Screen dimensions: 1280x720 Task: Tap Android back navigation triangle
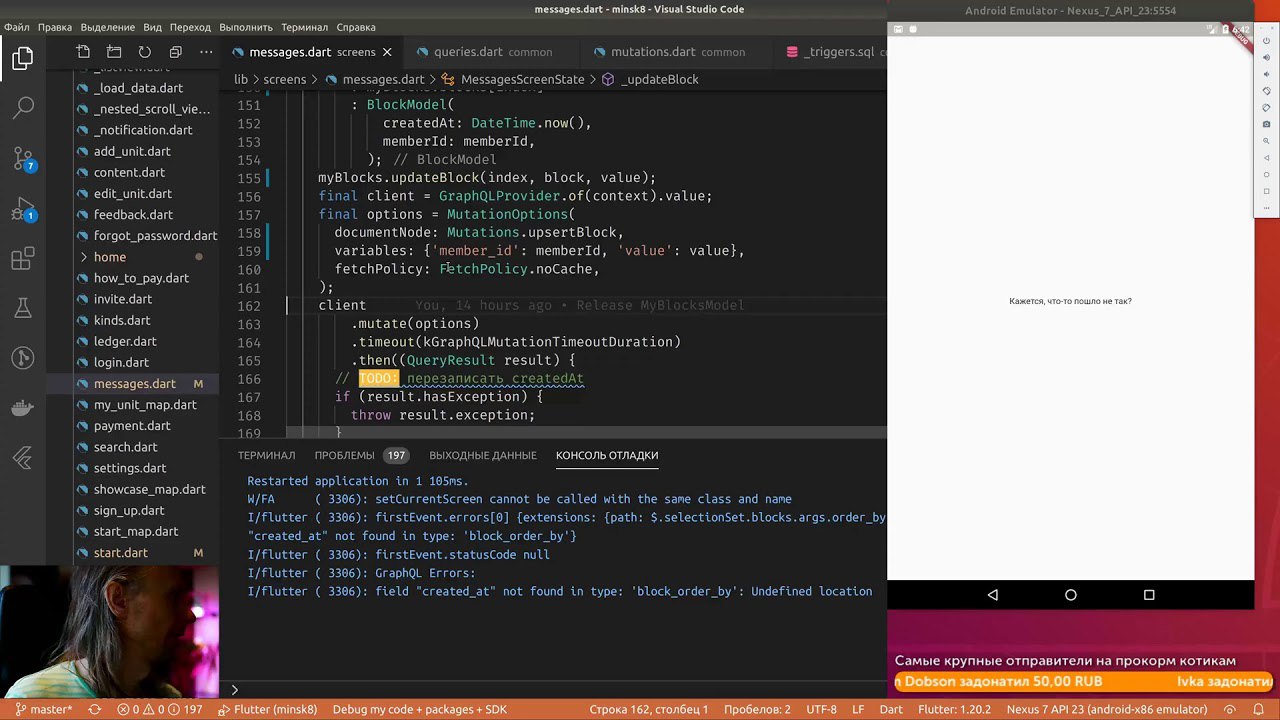(992, 595)
